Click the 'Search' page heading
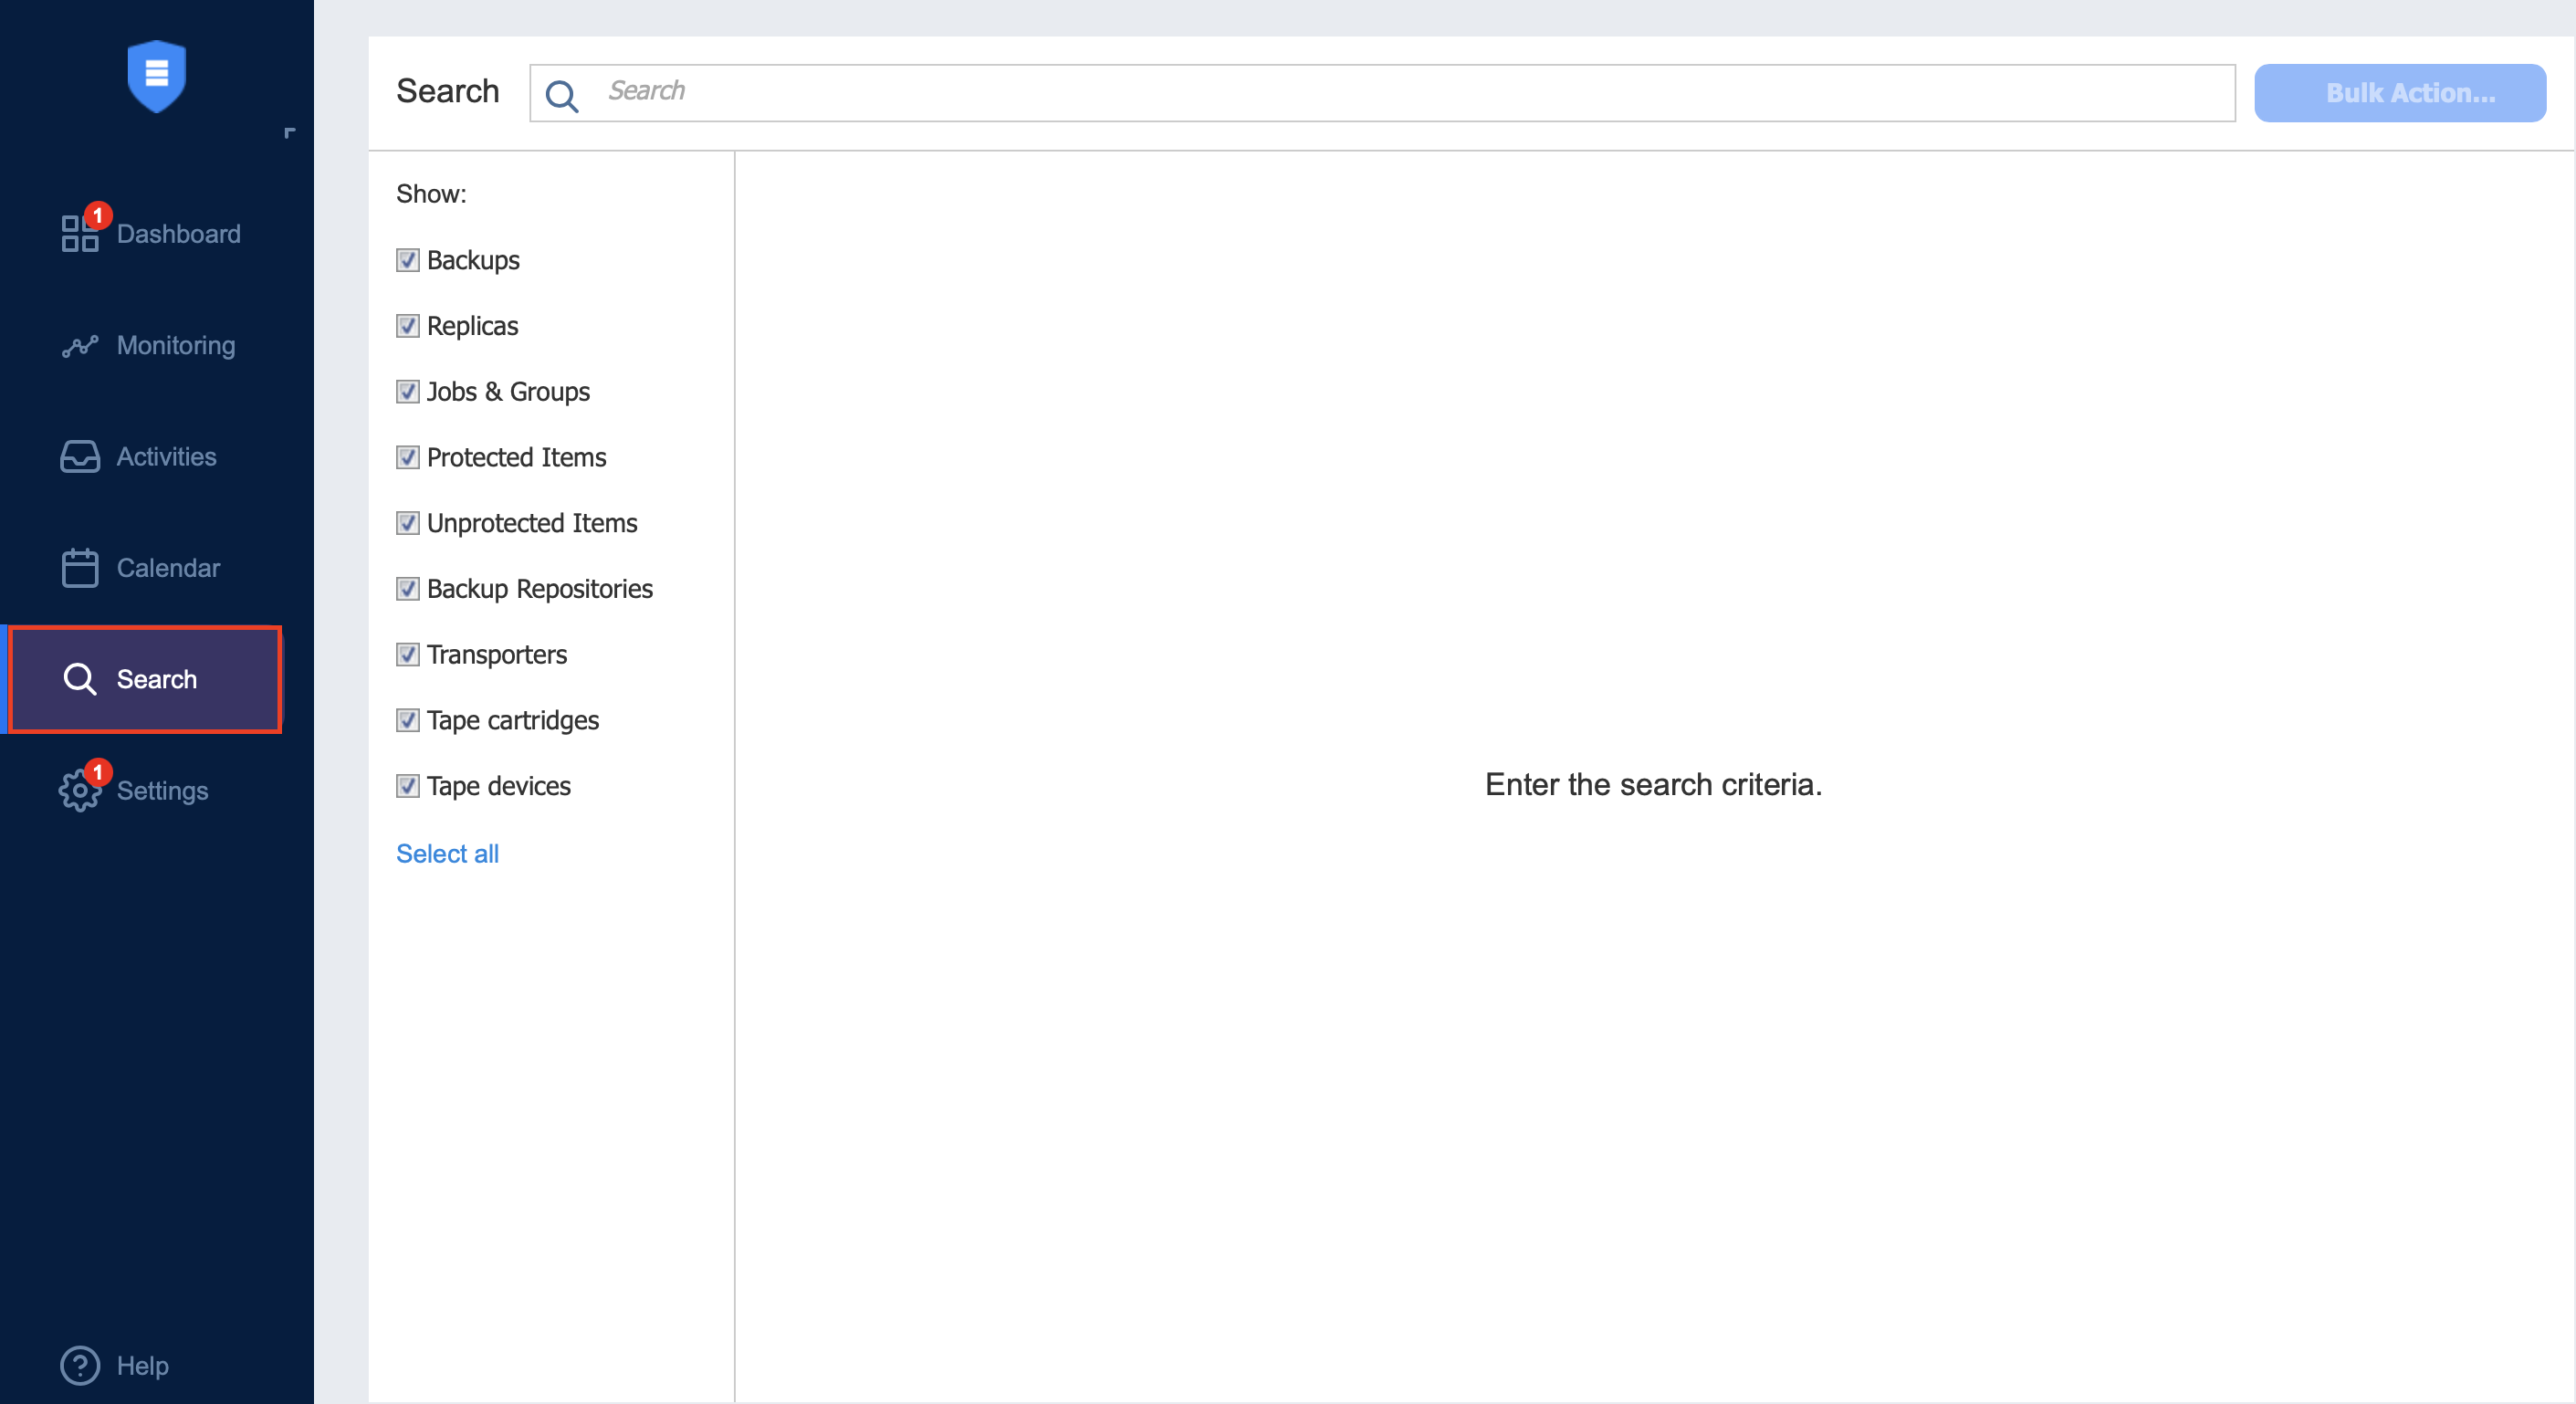Screen dimensions: 2576x1404 [x=447, y=91]
